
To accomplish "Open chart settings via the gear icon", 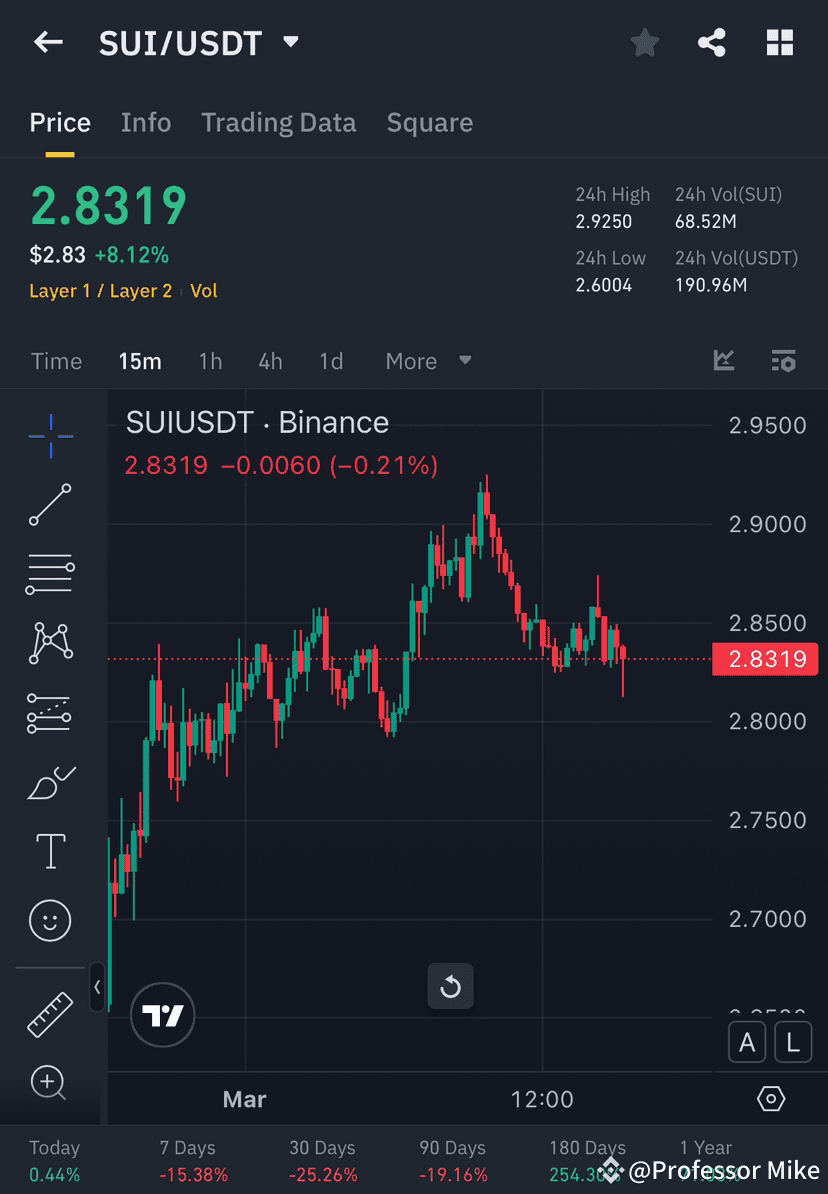I will pos(770,1098).
